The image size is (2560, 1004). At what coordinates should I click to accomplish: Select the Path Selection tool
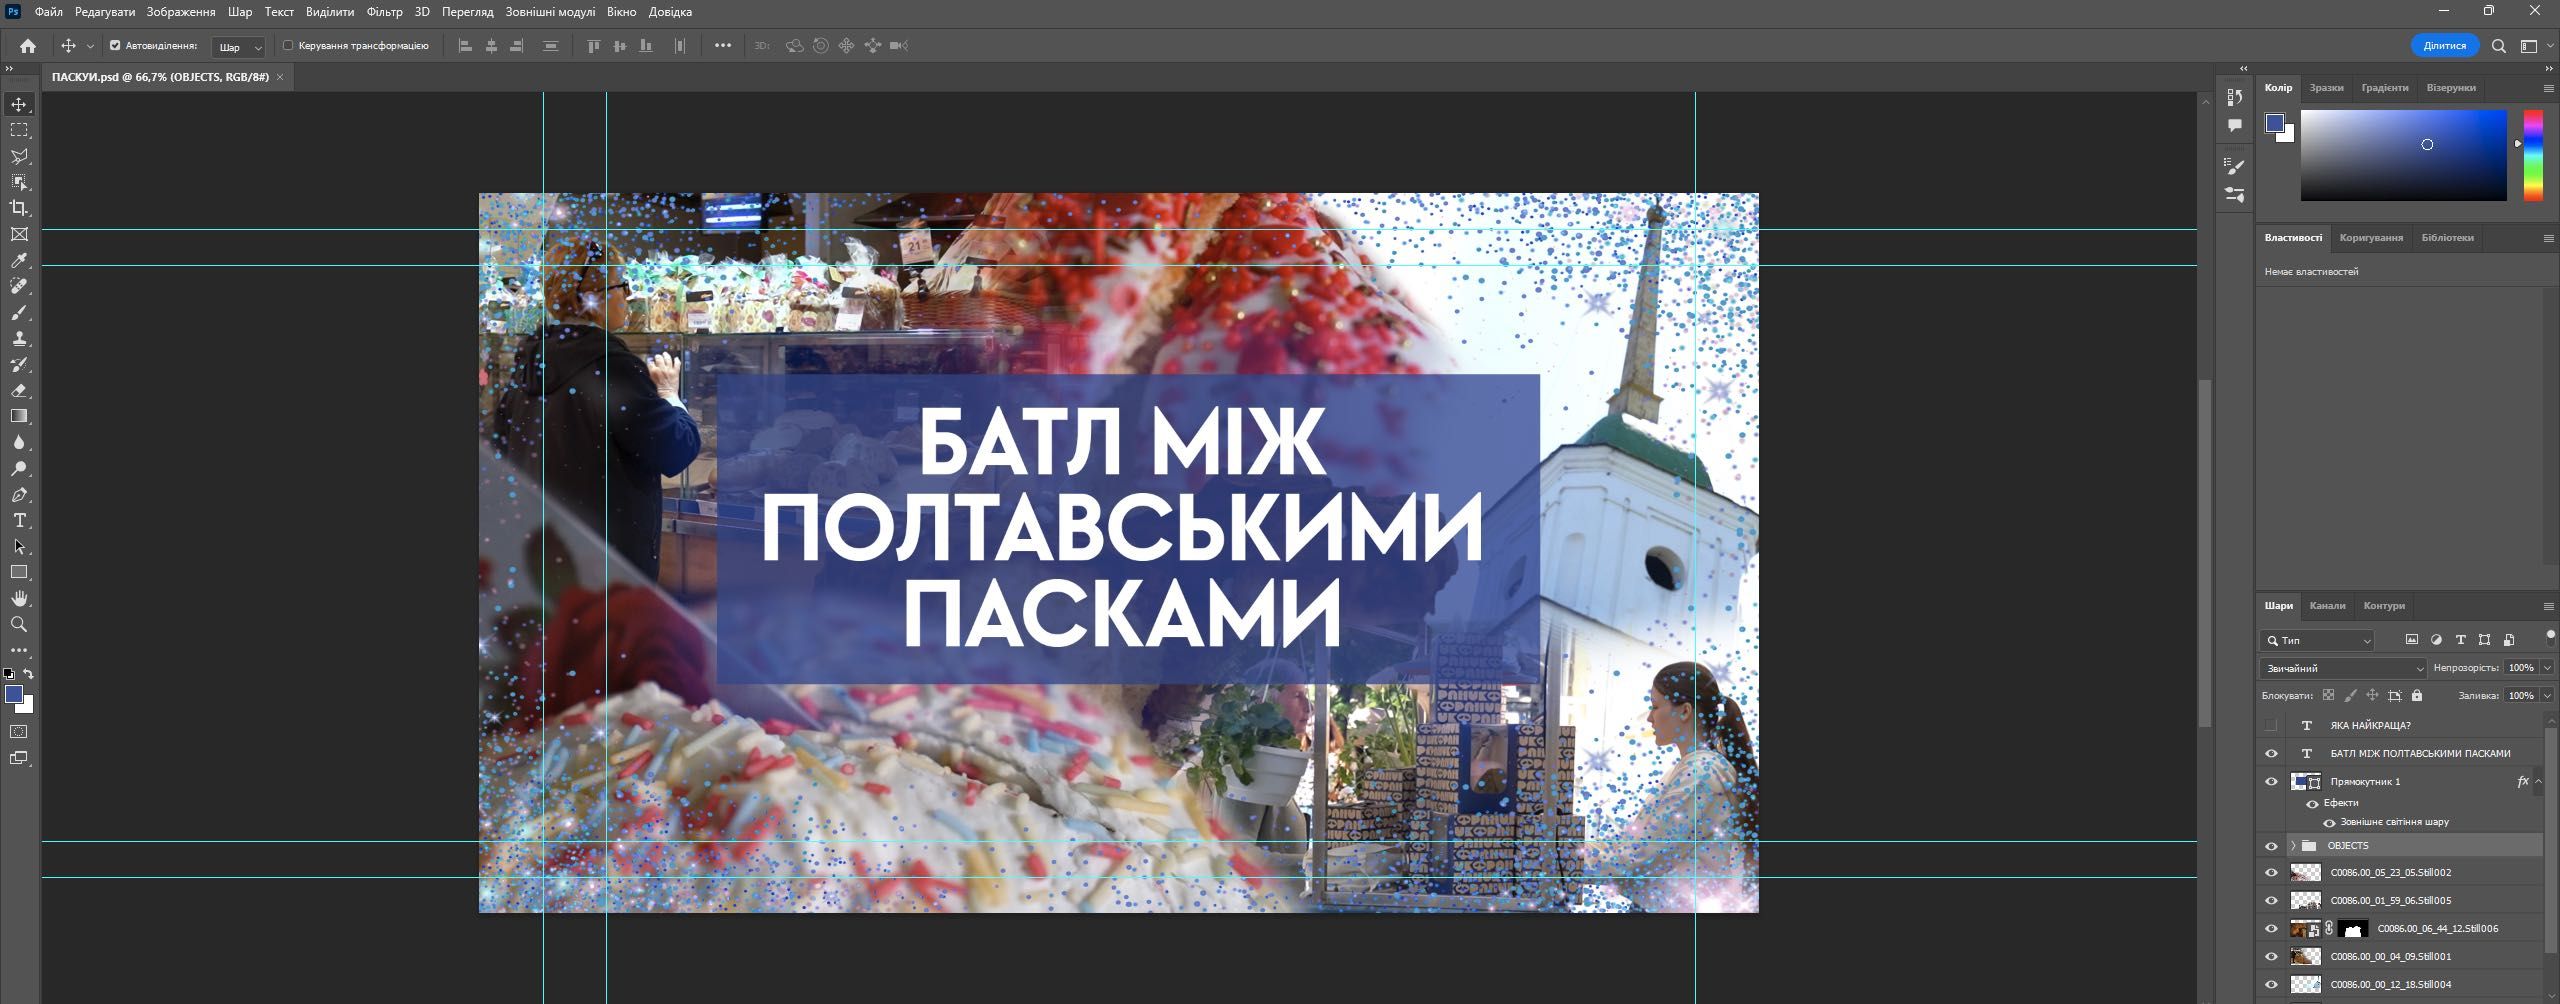(x=19, y=546)
